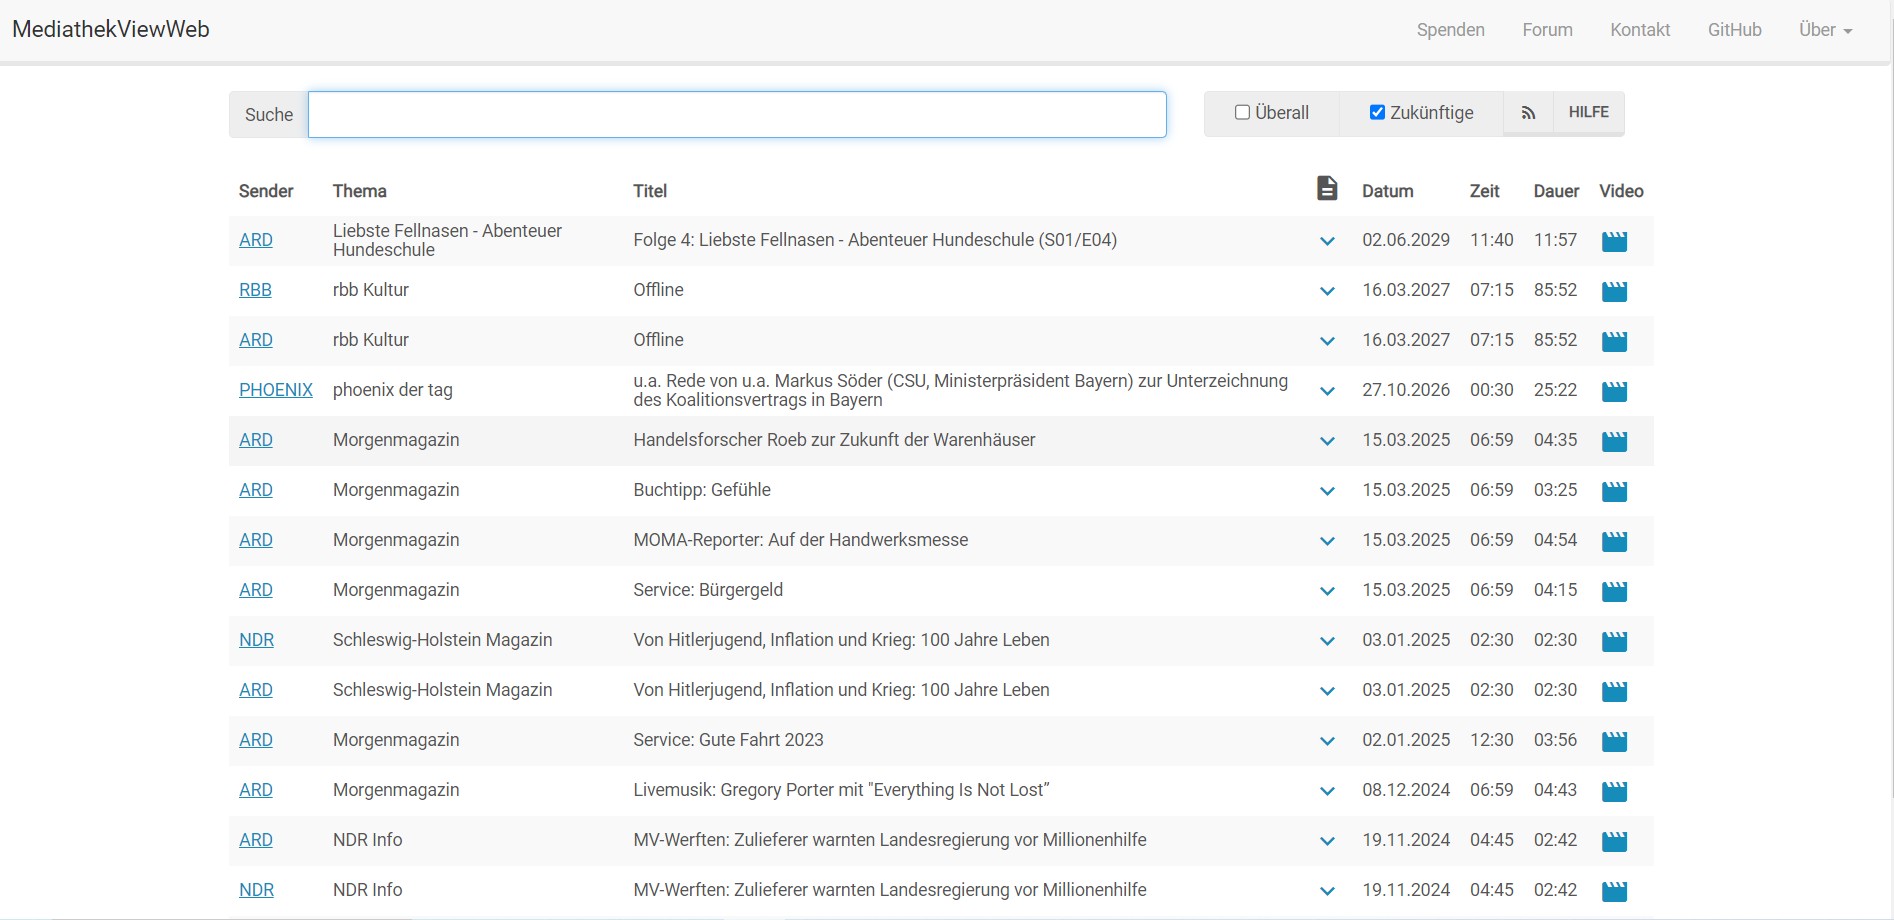Viewport: 1894px width, 920px height.
Task: Open video in ARD Schleswig-Holstein Magazin row
Action: pos(1614,691)
